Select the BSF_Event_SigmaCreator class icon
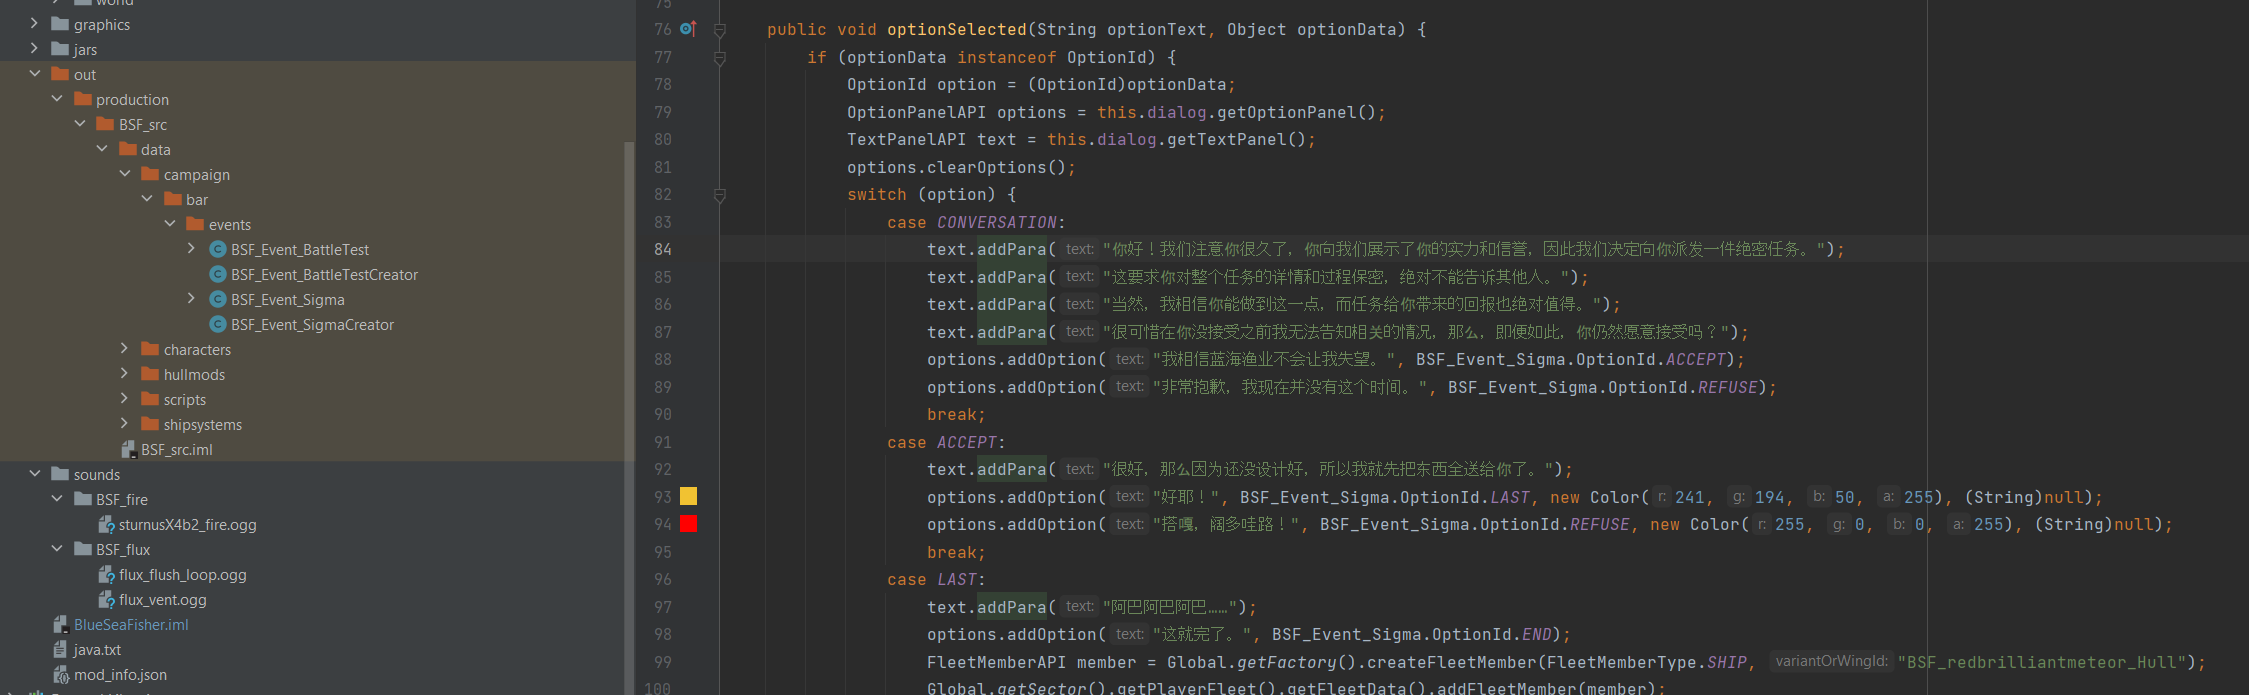 tap(218, 325)
